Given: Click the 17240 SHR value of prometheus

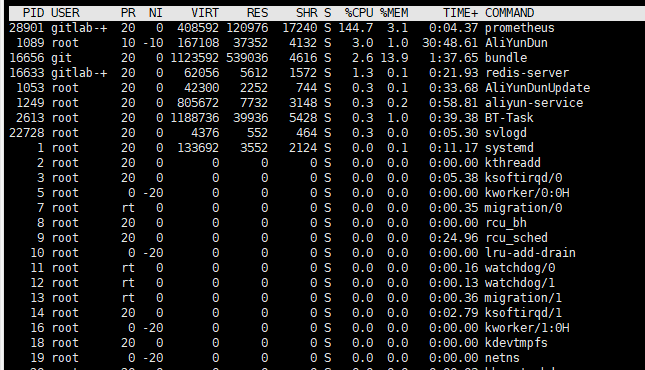Looking at the screenshot, I should tap(300, 28).
